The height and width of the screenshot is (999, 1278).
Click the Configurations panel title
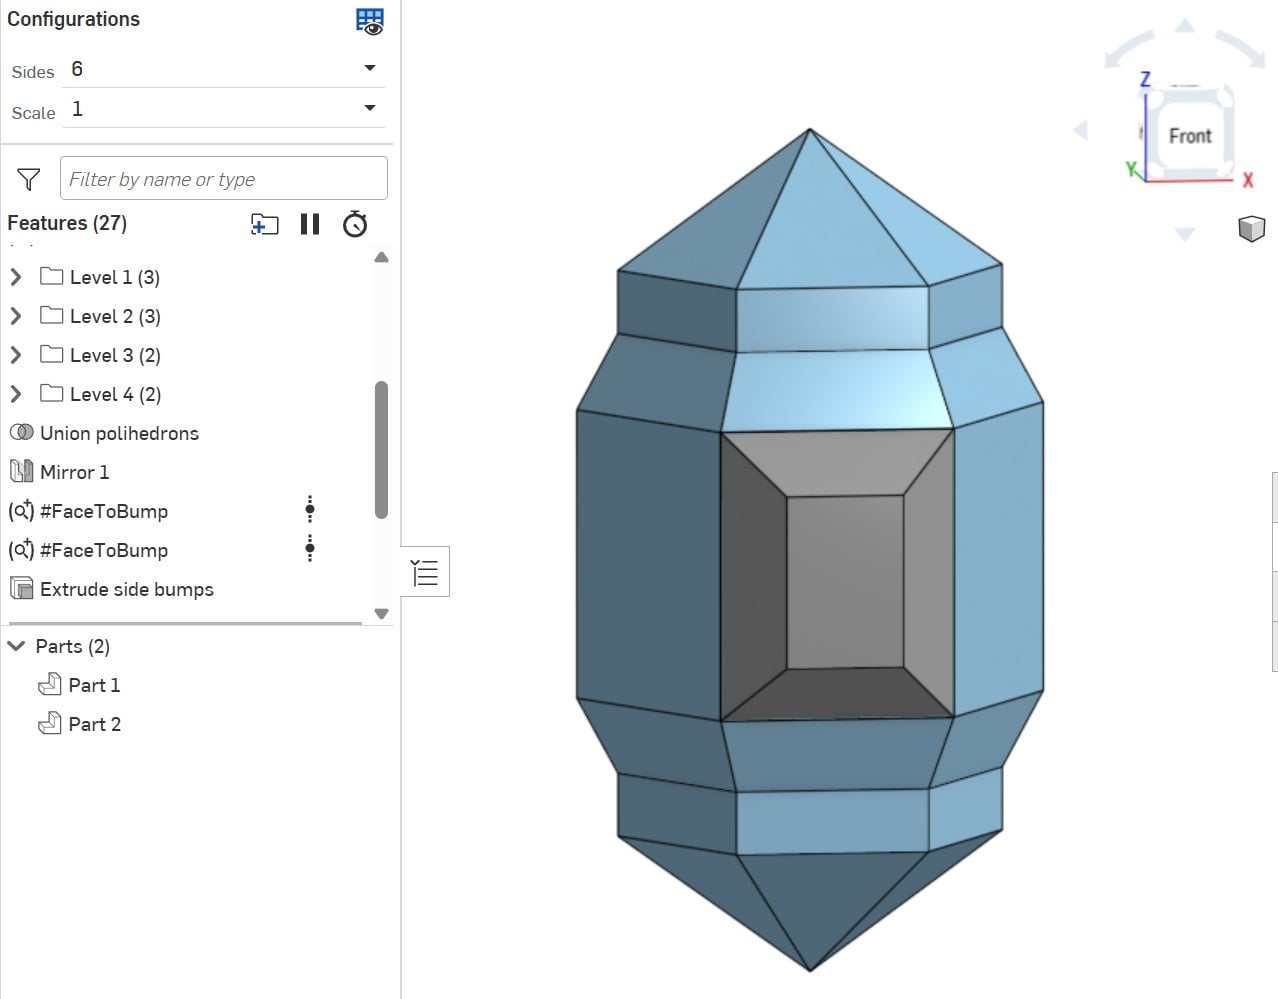click(73, 19)
